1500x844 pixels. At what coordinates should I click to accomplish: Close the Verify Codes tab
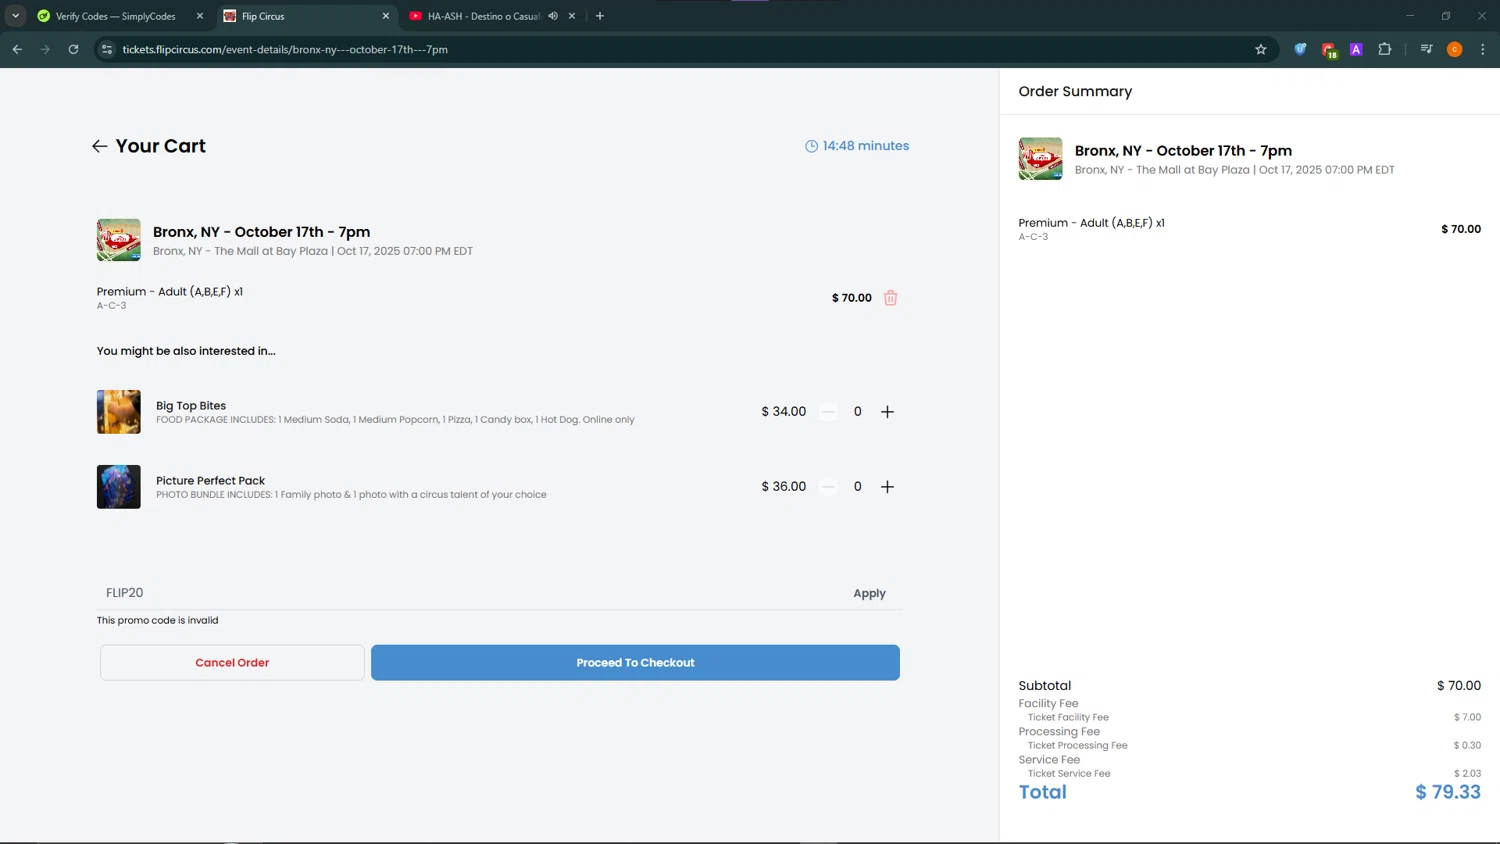pos(200,16)
